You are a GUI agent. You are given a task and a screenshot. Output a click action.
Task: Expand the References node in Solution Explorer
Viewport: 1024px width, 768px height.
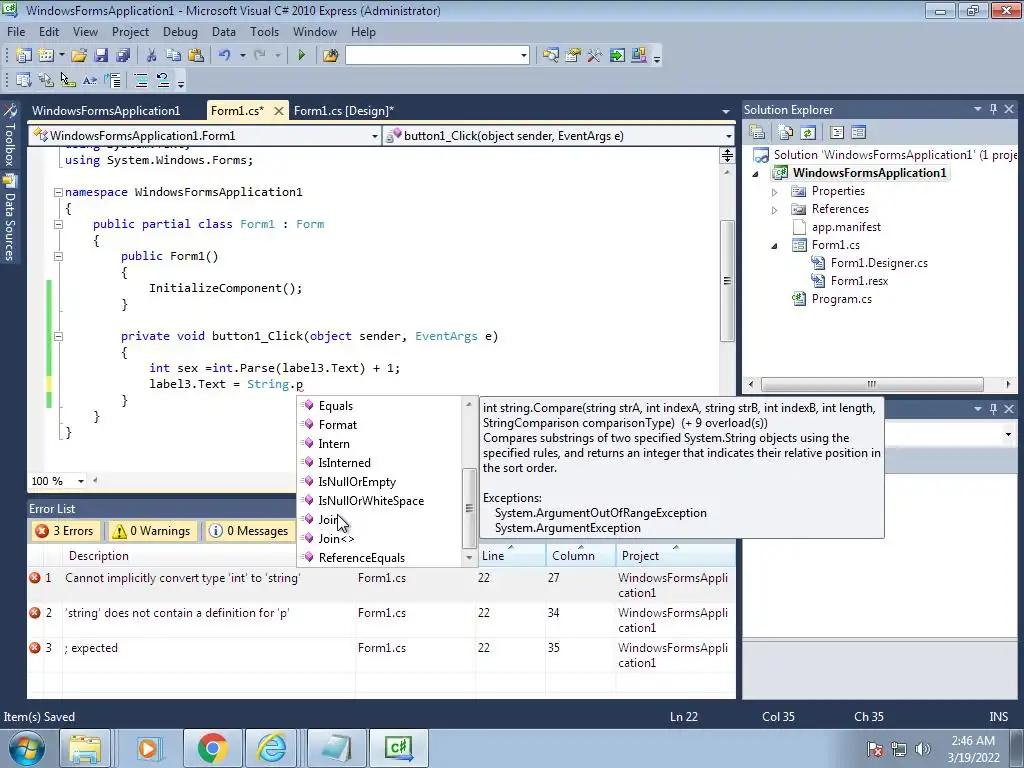pyautogui.click(x=775, y=210)
